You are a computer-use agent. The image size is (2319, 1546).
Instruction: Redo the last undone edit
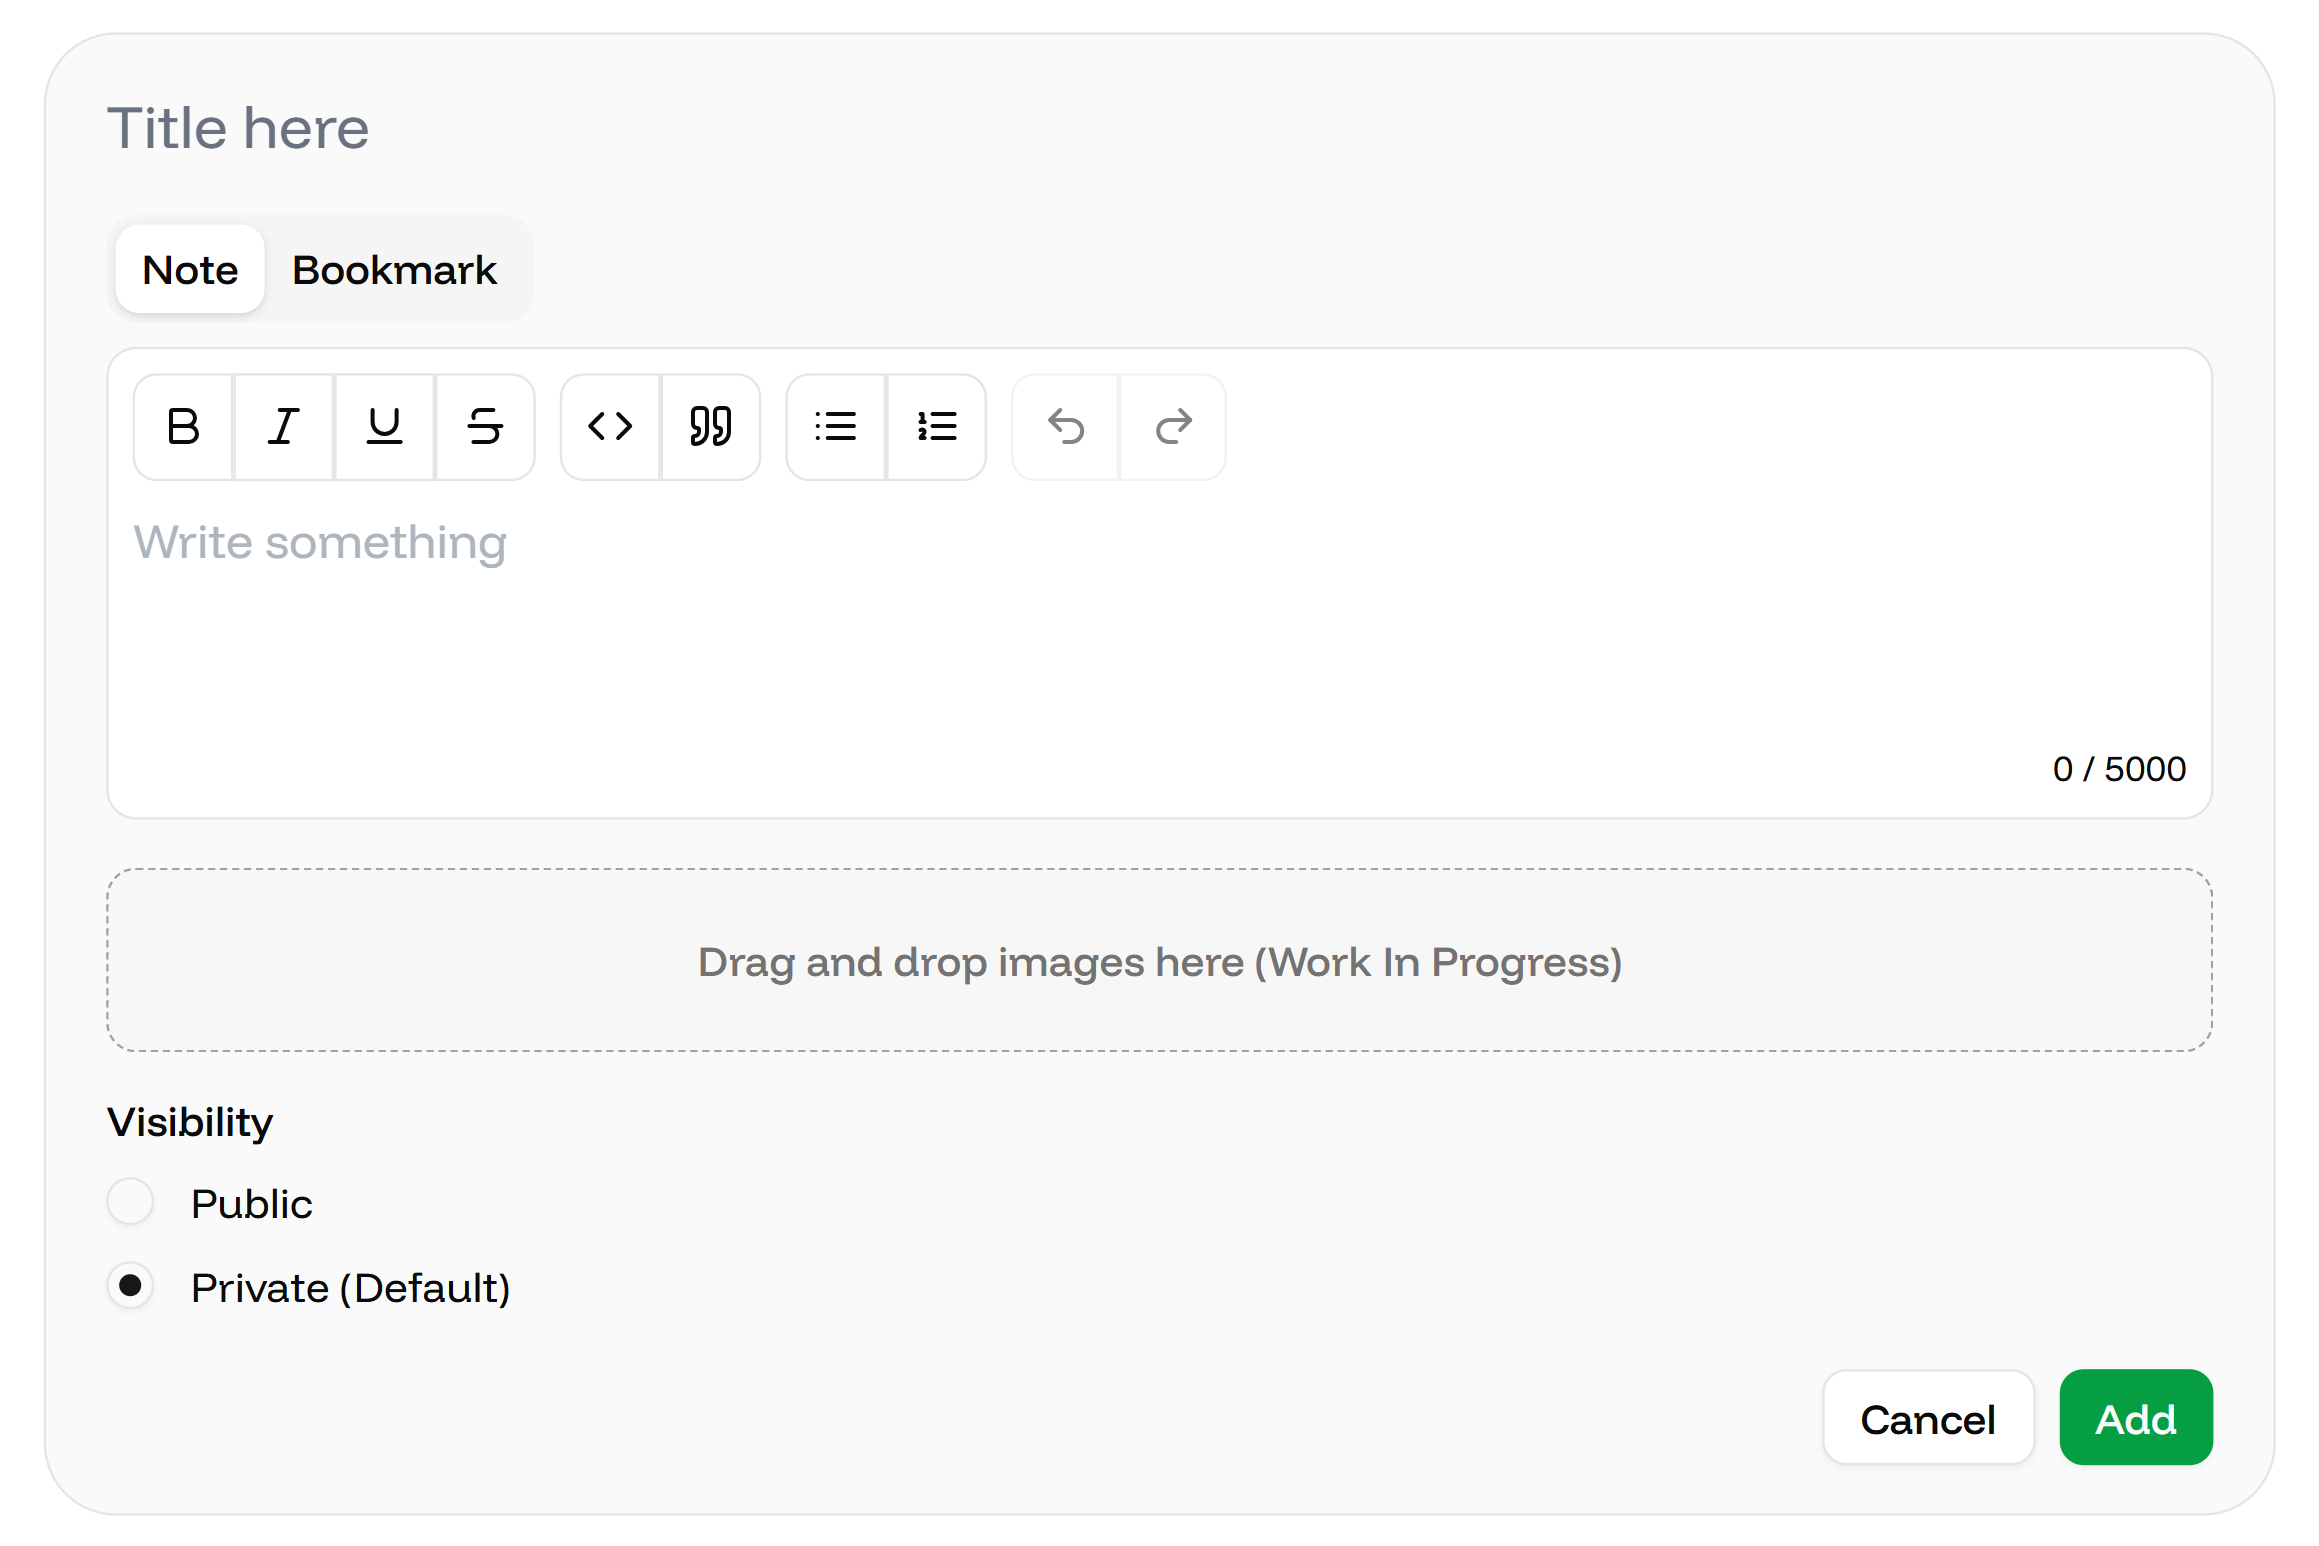1173,427
